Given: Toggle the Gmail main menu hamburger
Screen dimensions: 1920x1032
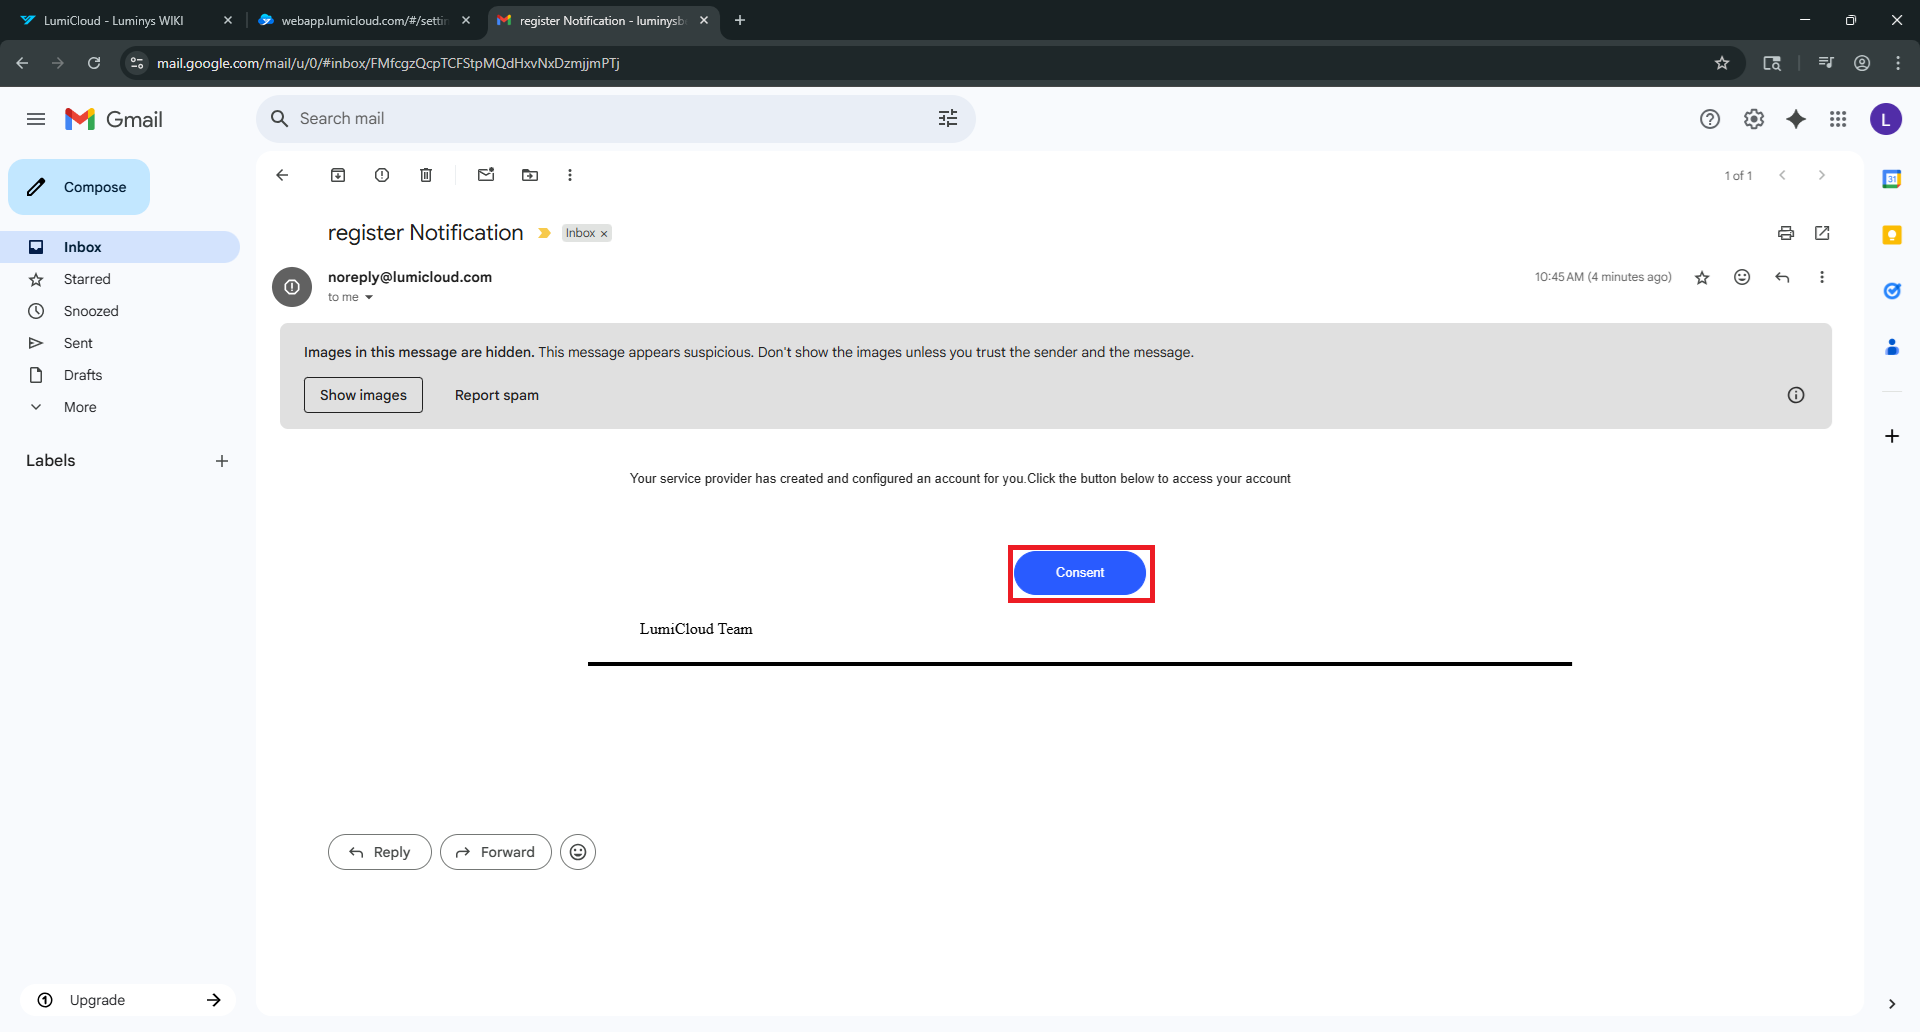Looking at the screenshot, I should (x=36, y=119).
